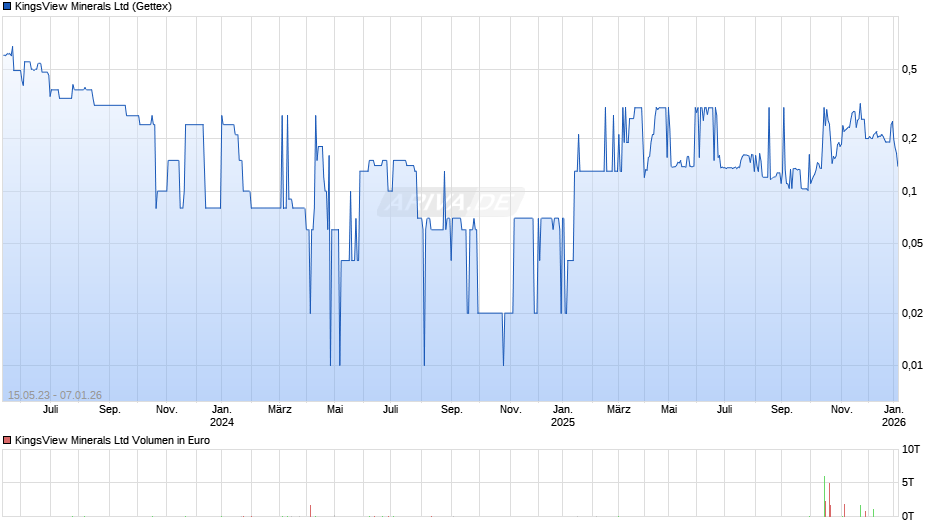Click the 'Jan. 2024' time axis label
The image size is (940, 526).
(222, 416)
